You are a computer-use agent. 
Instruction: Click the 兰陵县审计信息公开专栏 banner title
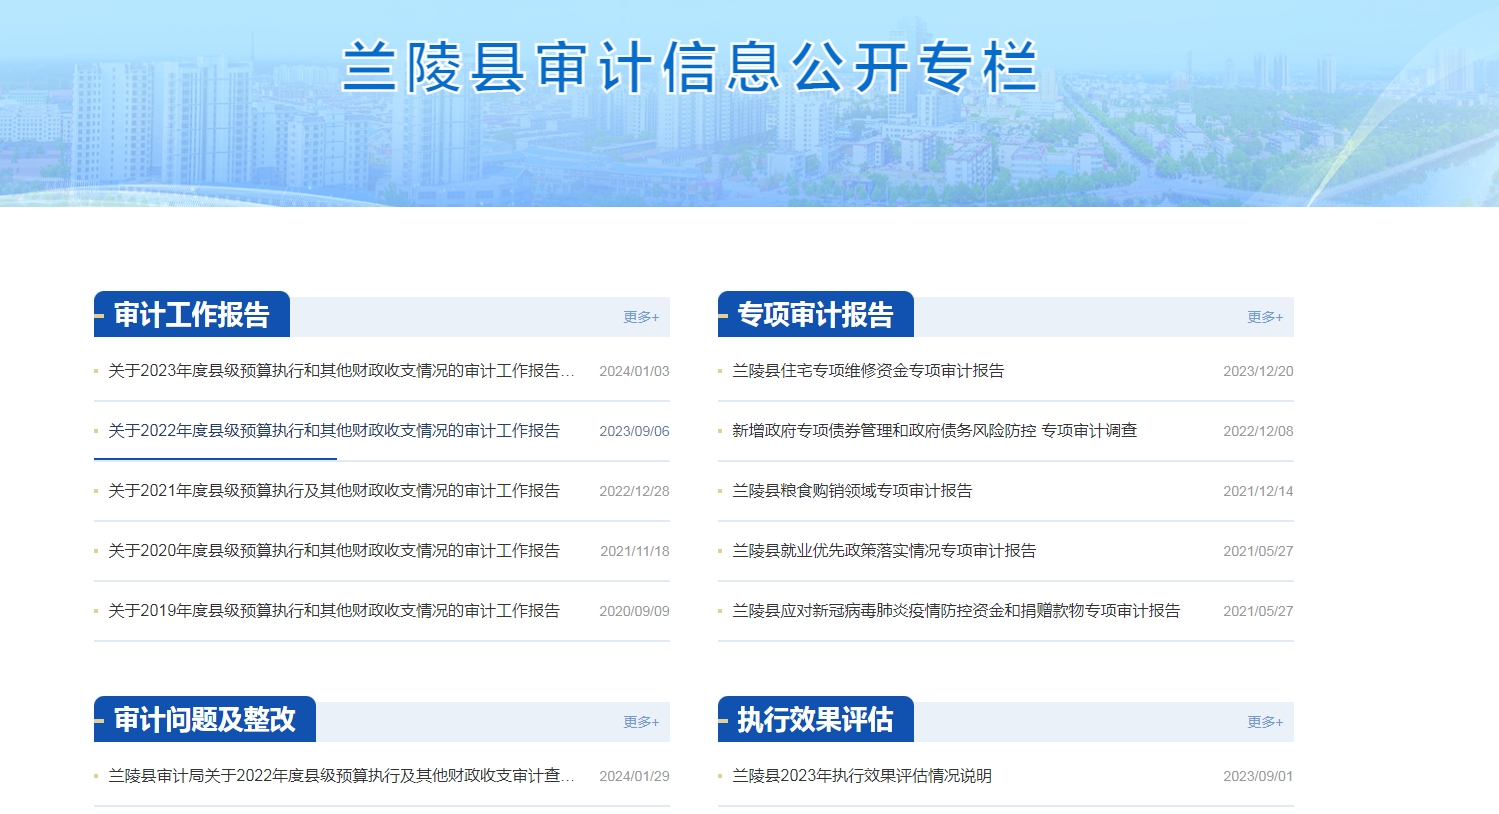click(x=690, y=67)
